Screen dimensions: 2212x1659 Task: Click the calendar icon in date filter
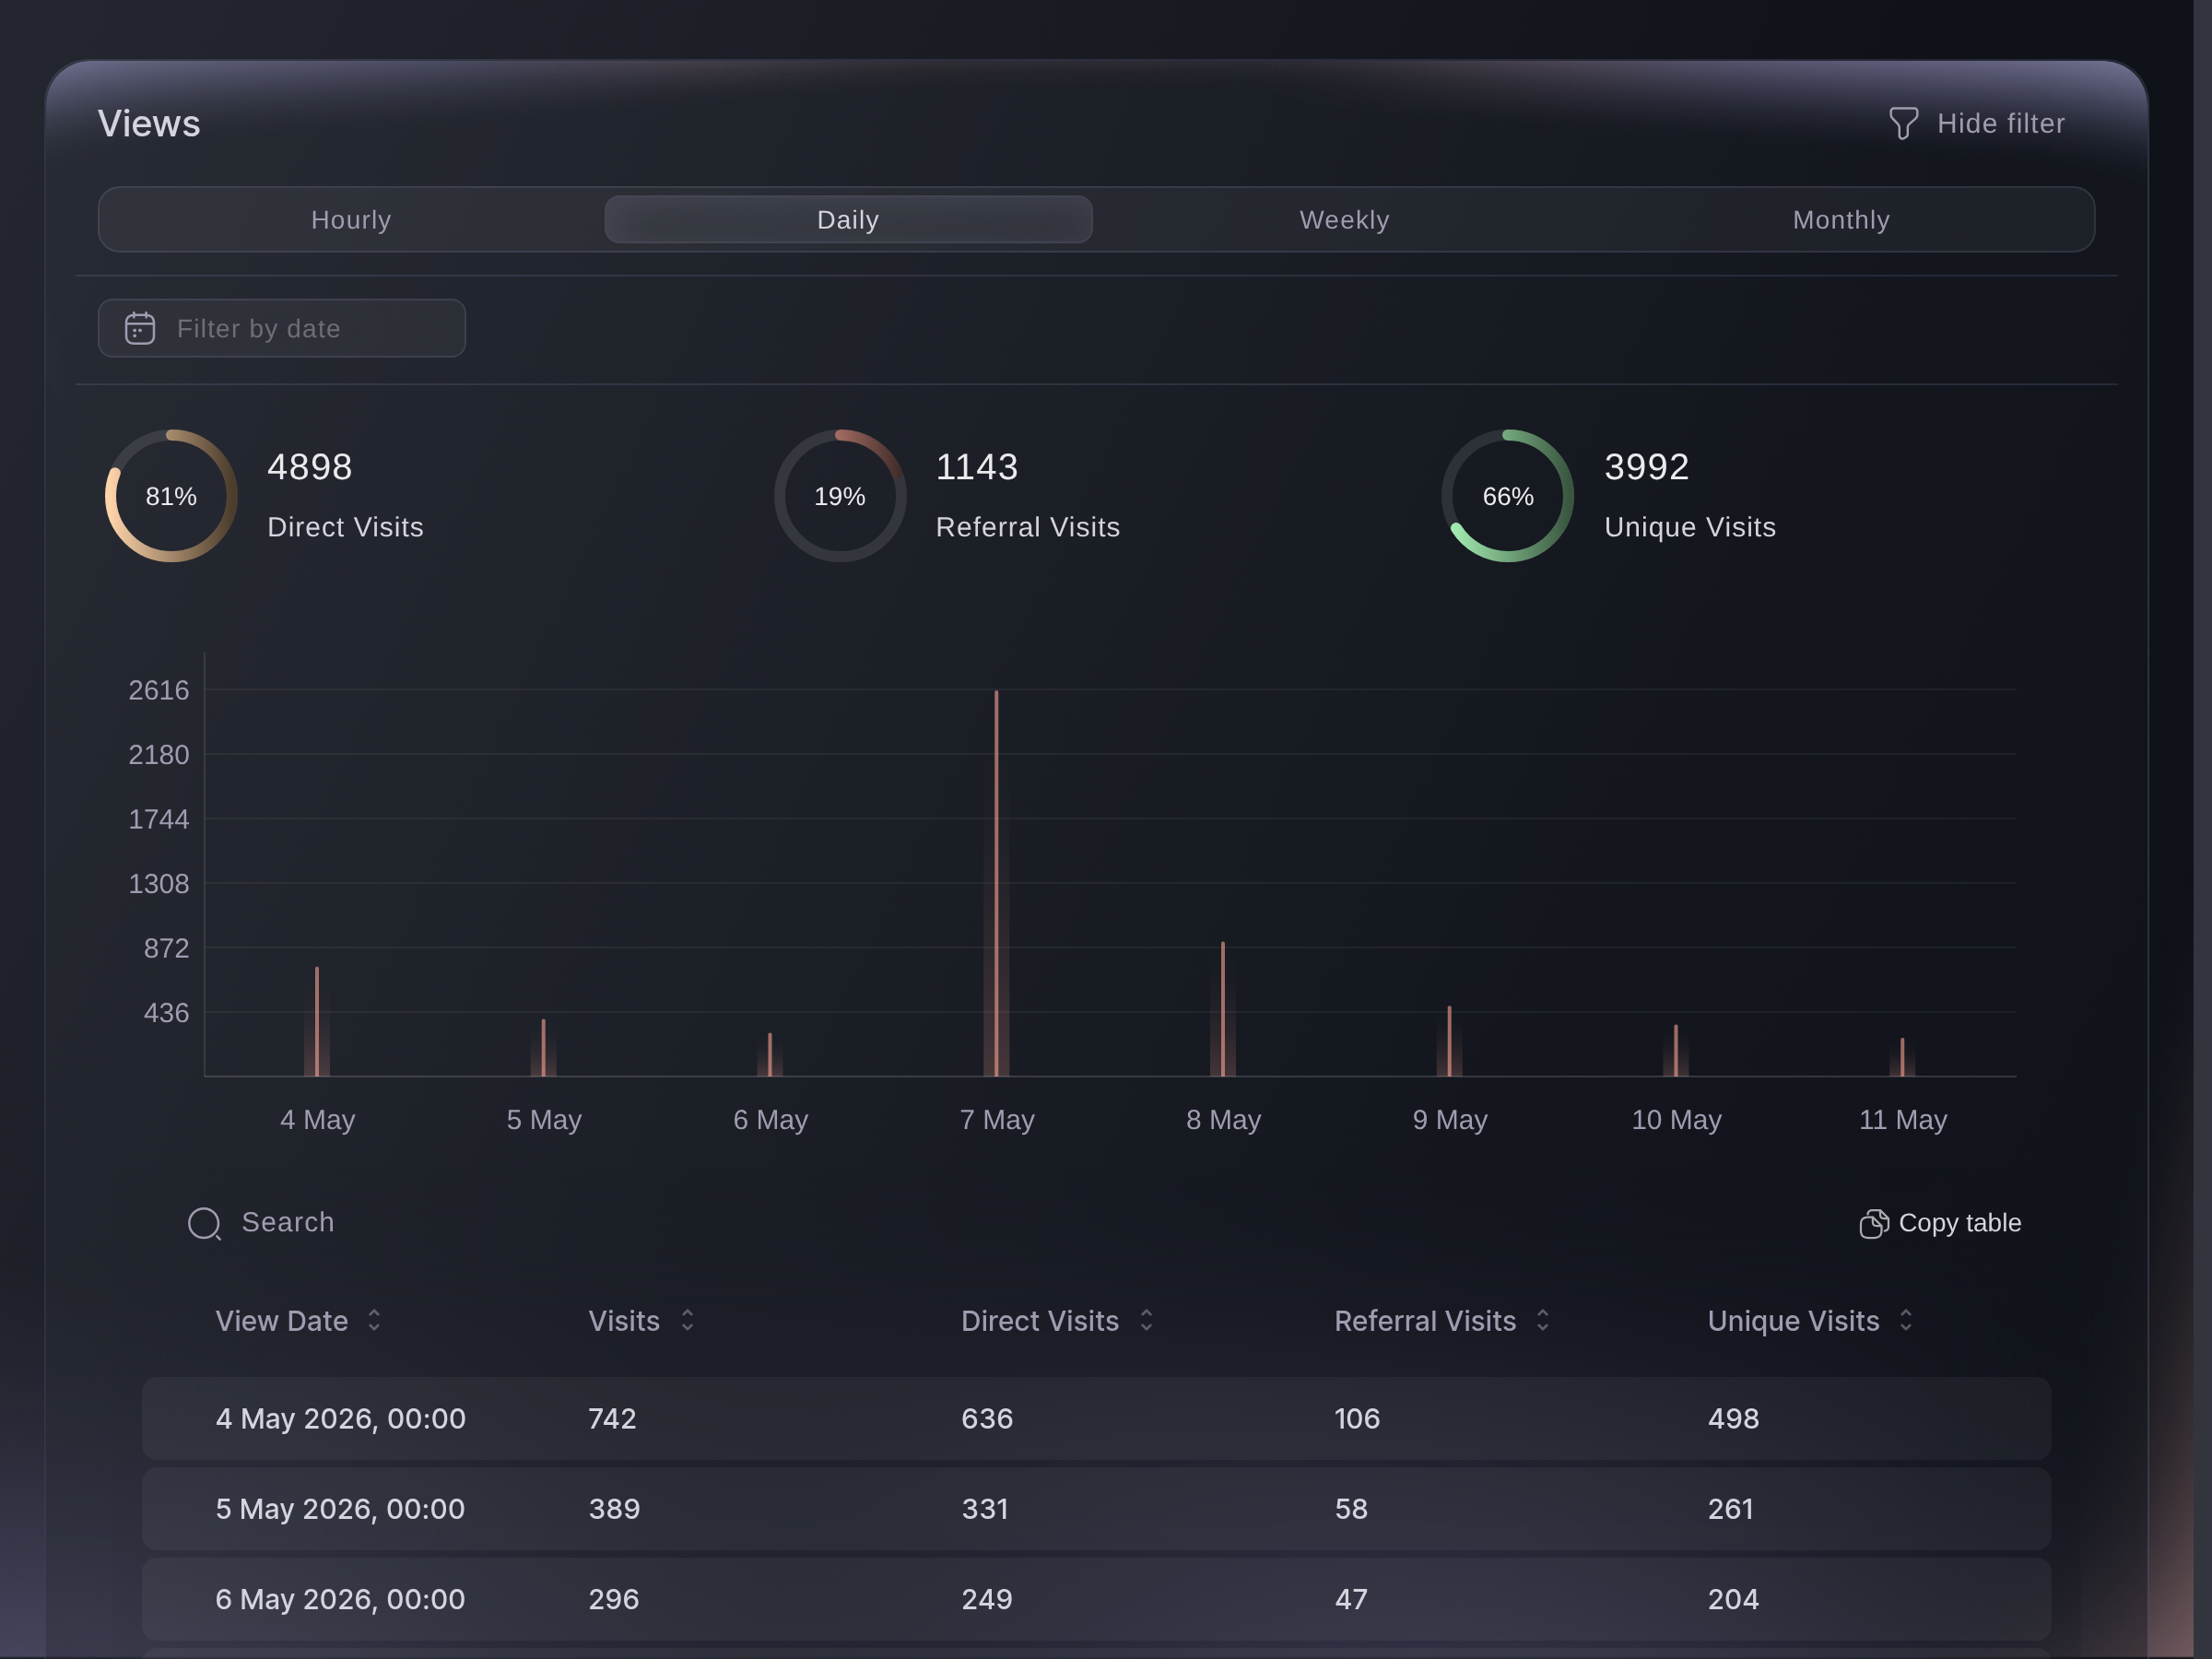point(140,328)
